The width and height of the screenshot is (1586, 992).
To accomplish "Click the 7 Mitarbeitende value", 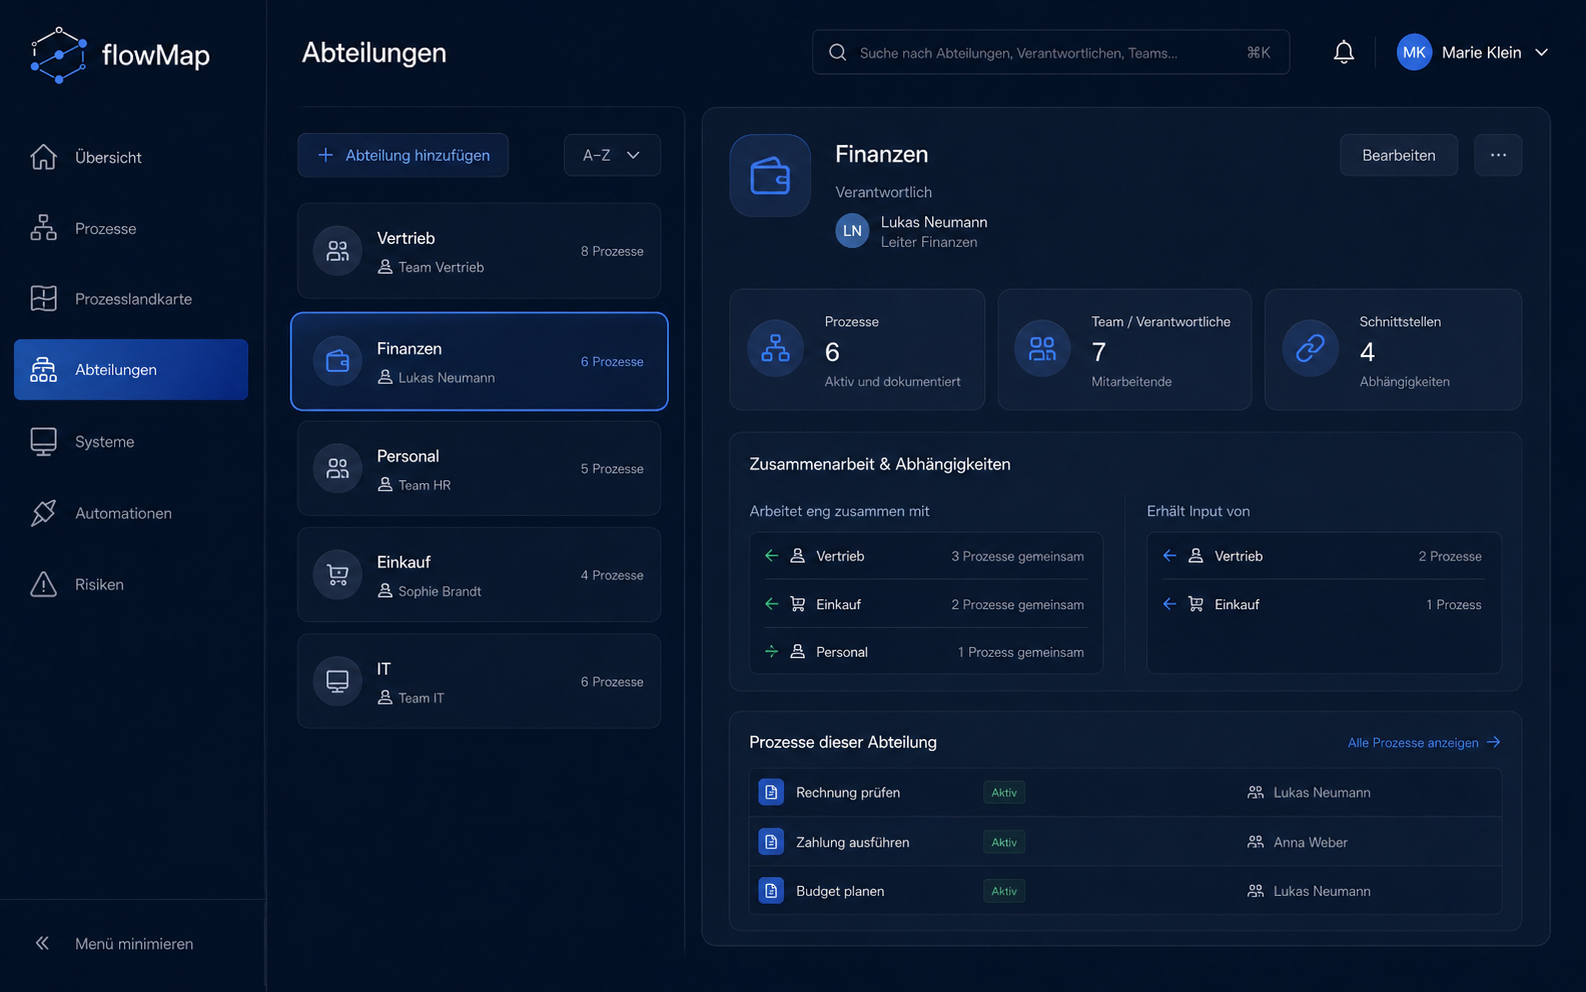I will [x=1099, y=352].
